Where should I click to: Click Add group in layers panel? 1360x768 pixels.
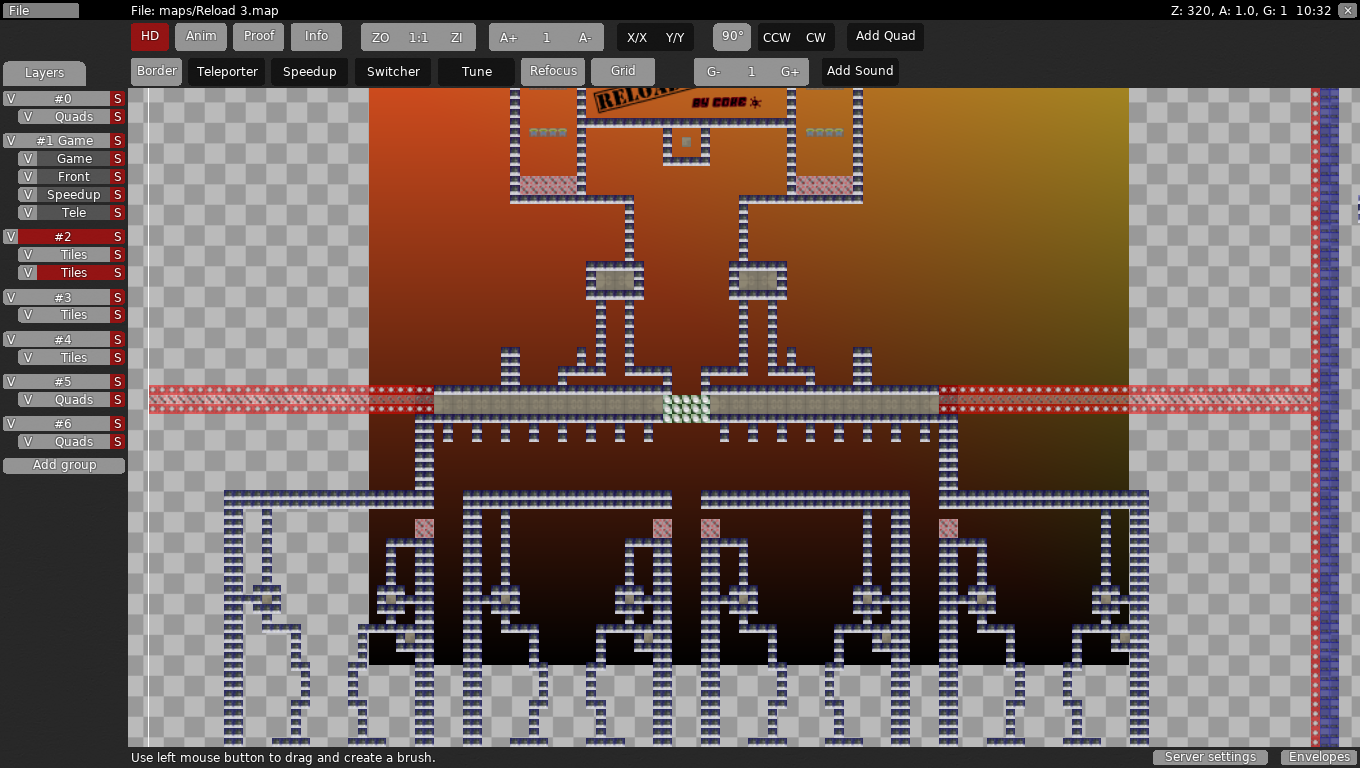click(64, 465)
